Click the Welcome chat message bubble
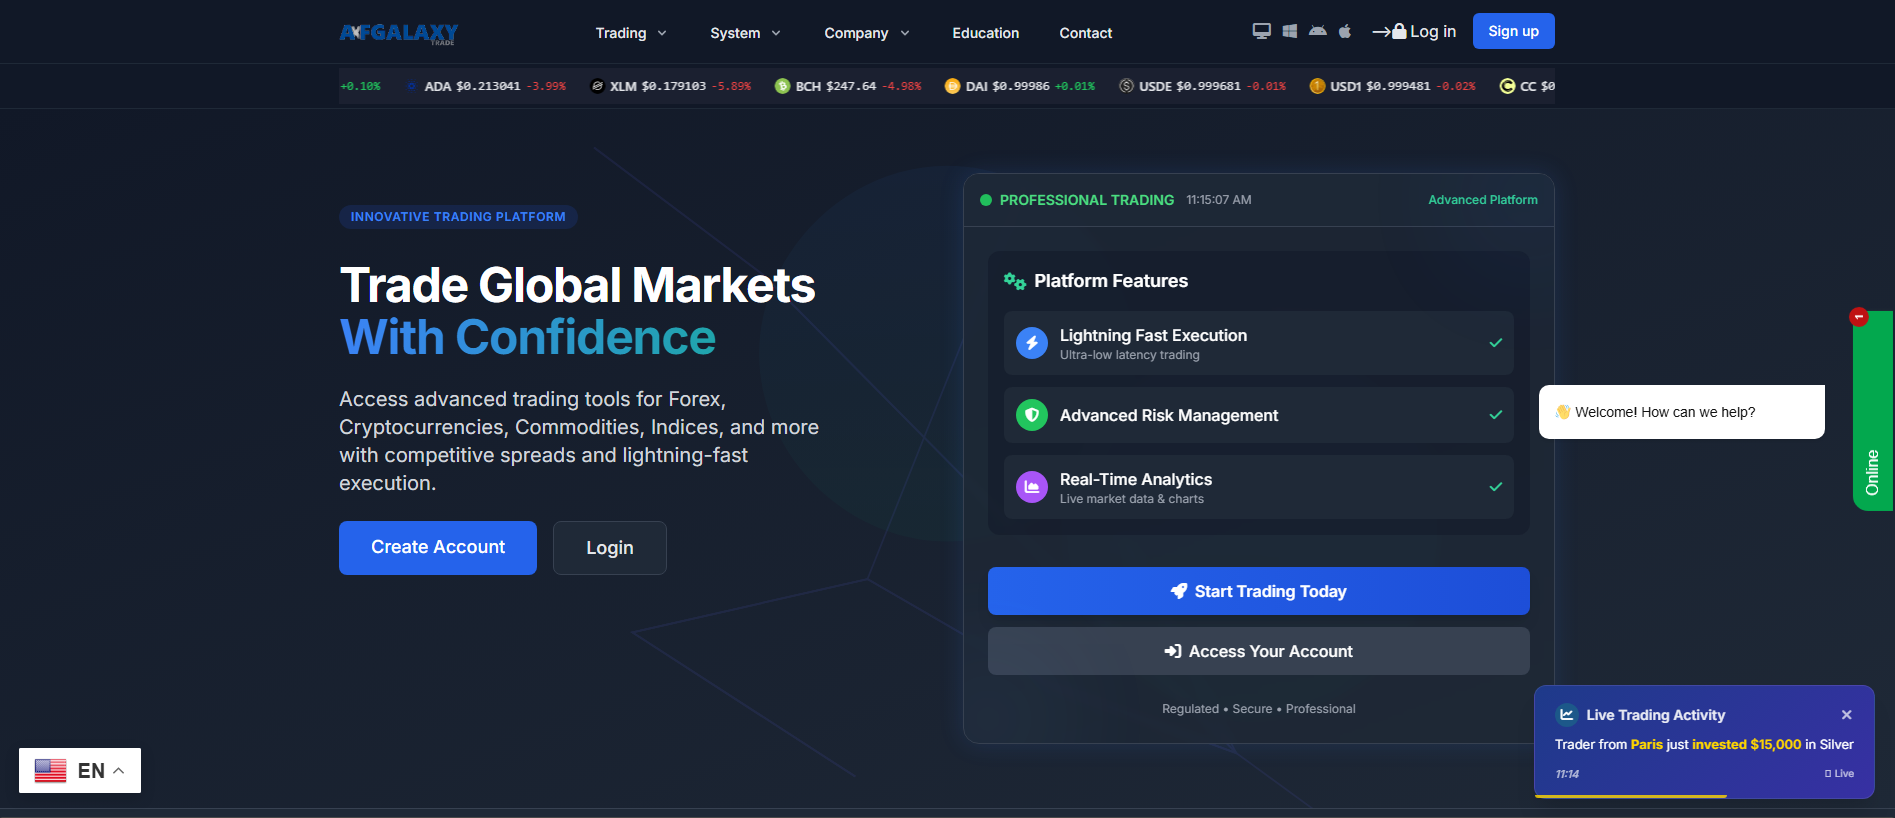 tap(1681, 412)
